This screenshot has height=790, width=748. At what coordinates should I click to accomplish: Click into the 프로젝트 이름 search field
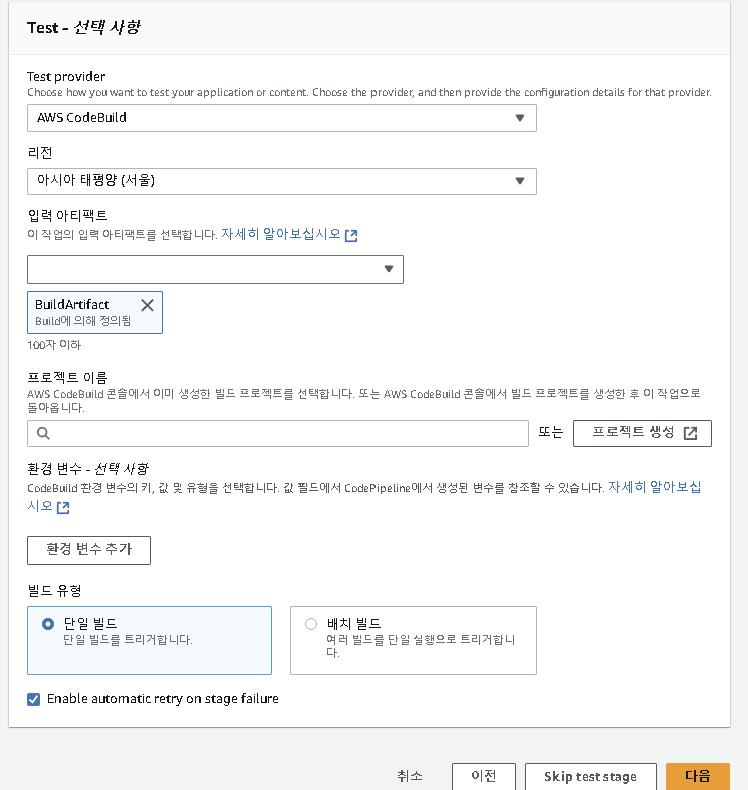(278, 433)
